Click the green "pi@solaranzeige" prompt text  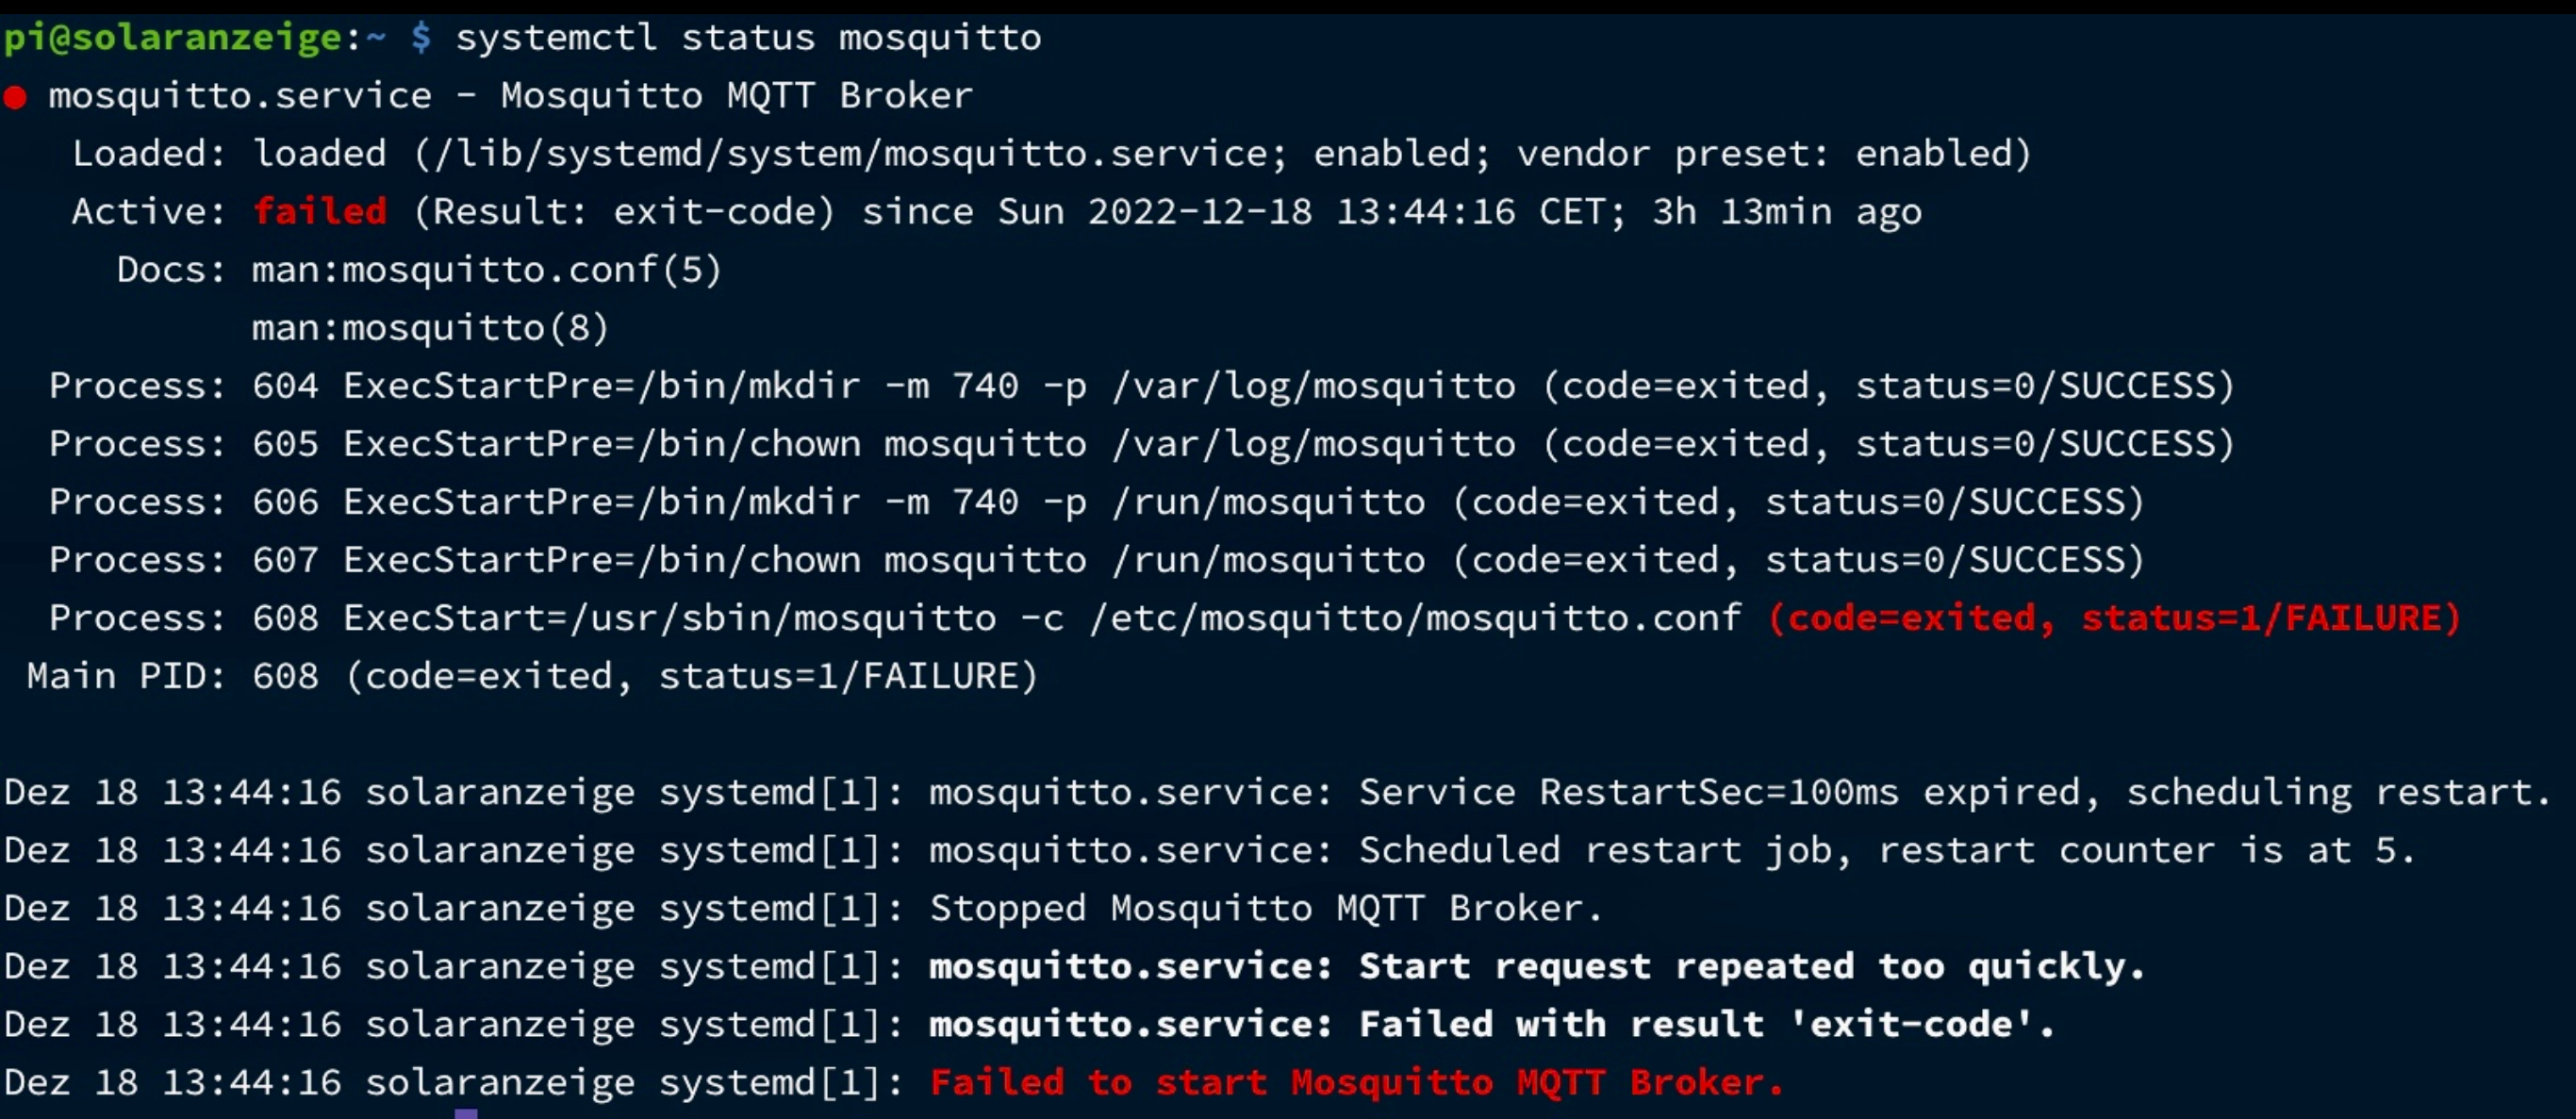tap(172, 38)
